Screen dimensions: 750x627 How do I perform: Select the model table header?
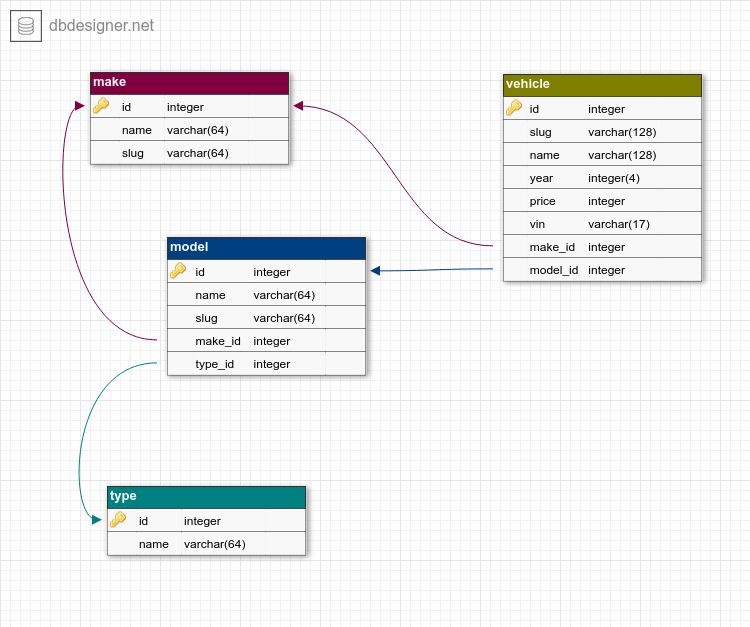(x=266, y=248)
